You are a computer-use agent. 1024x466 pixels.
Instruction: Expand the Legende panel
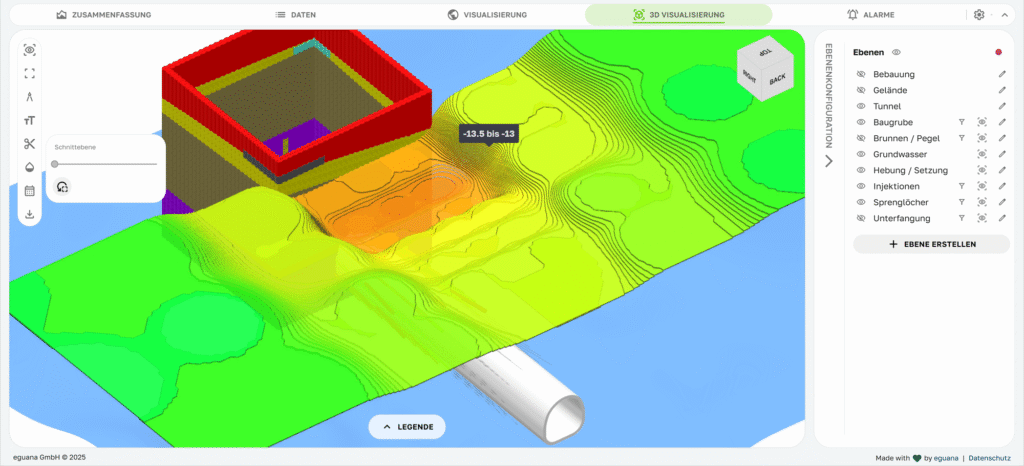coord(407,427)
